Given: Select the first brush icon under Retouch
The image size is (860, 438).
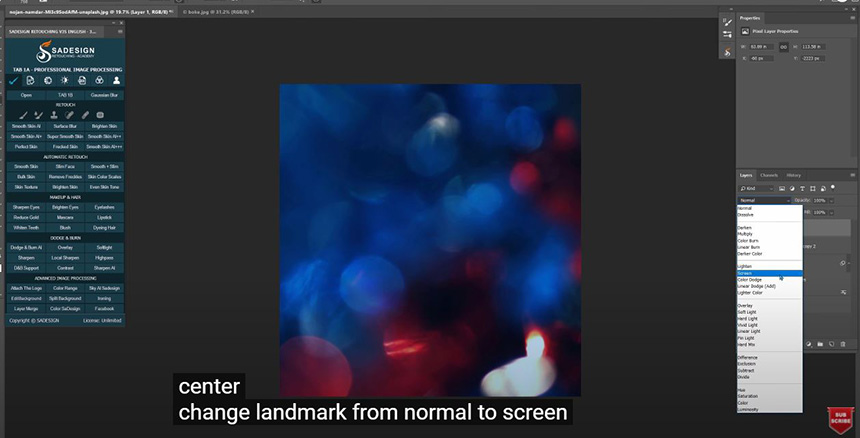Looking at the screenshot, I should click(24, 115).
